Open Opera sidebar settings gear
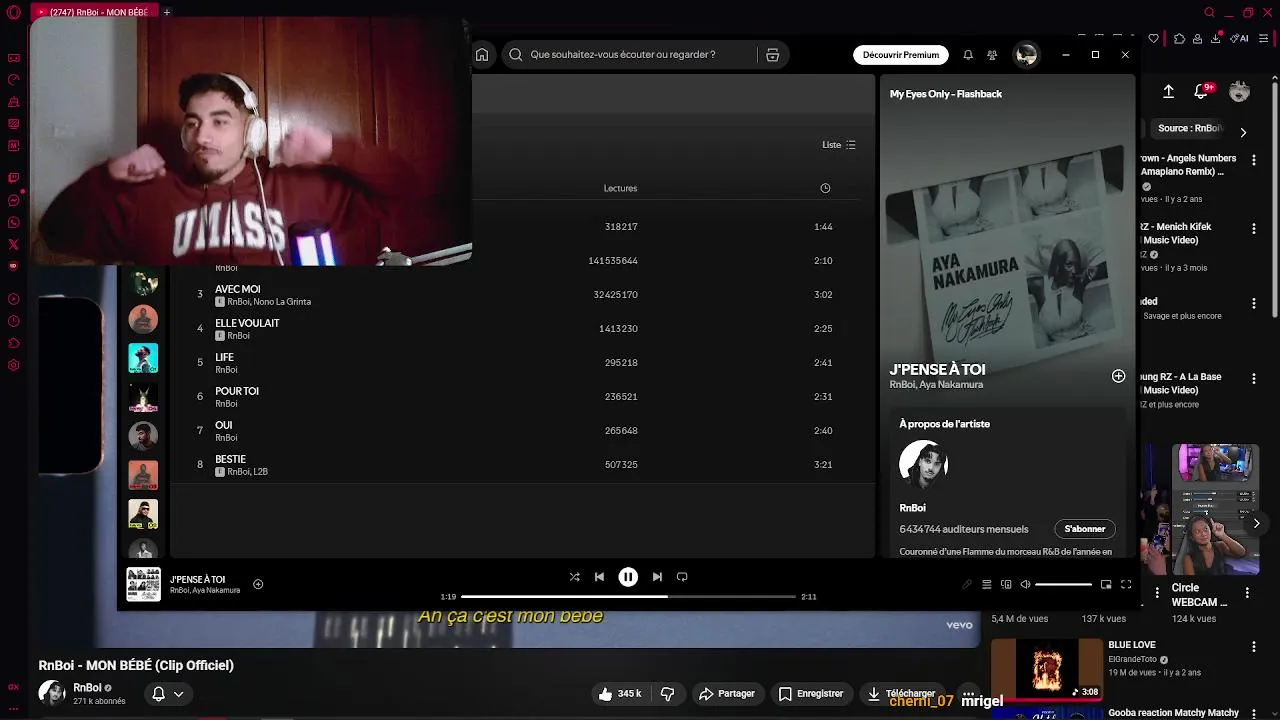 tap(13, 365)
